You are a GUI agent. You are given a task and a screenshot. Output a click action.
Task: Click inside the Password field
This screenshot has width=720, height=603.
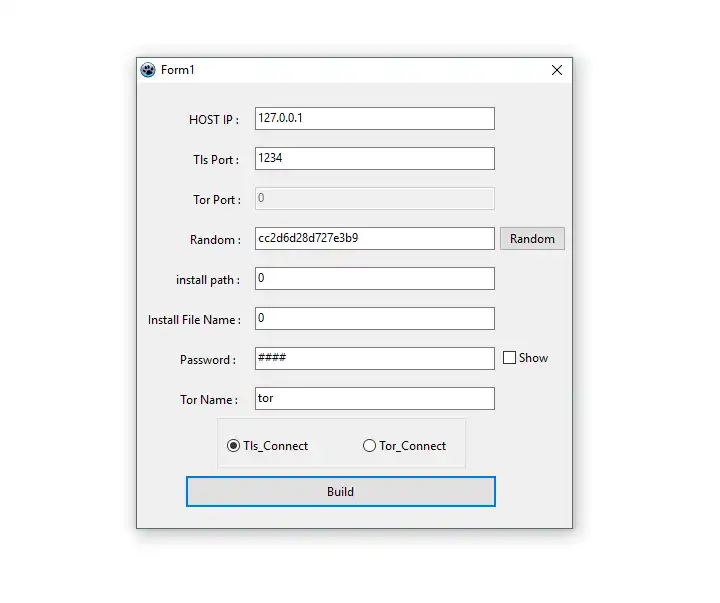pos(374,358)
